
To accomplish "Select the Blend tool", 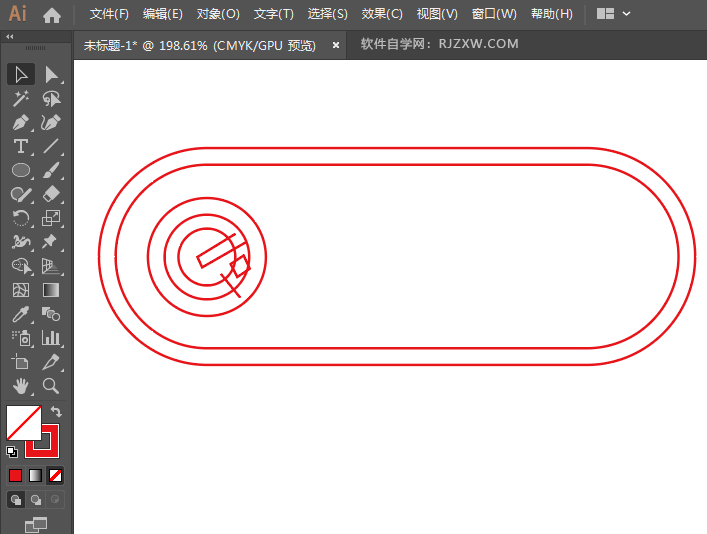I will click(51, 314).
